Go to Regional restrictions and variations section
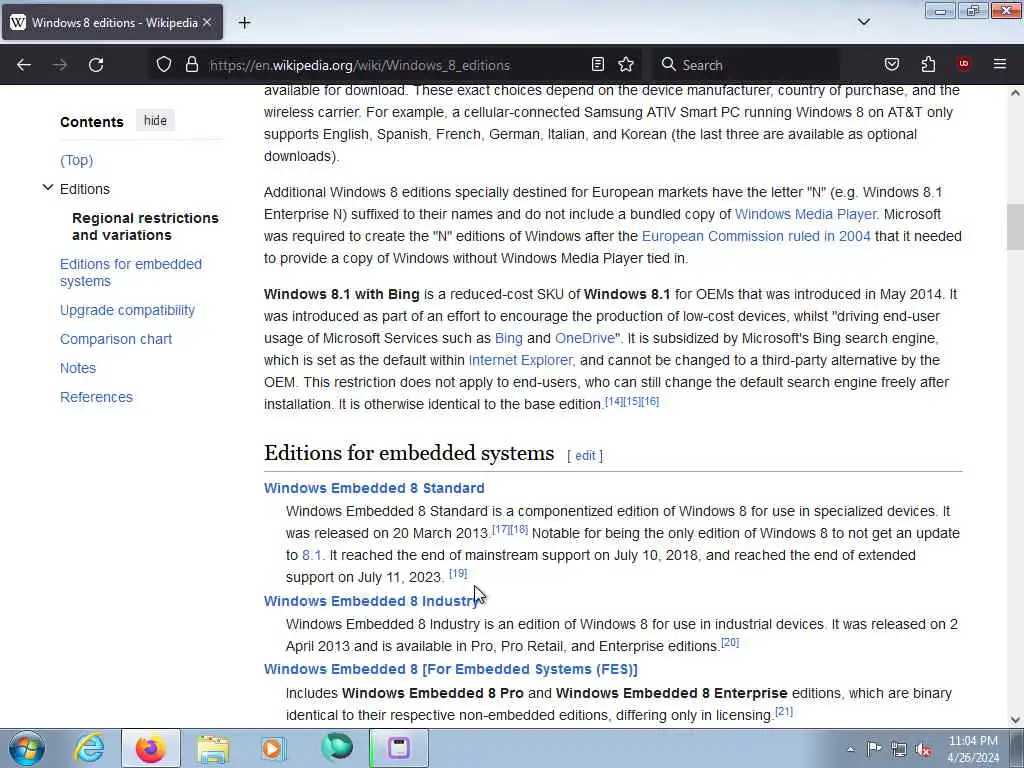 click(x=145, y=227)
